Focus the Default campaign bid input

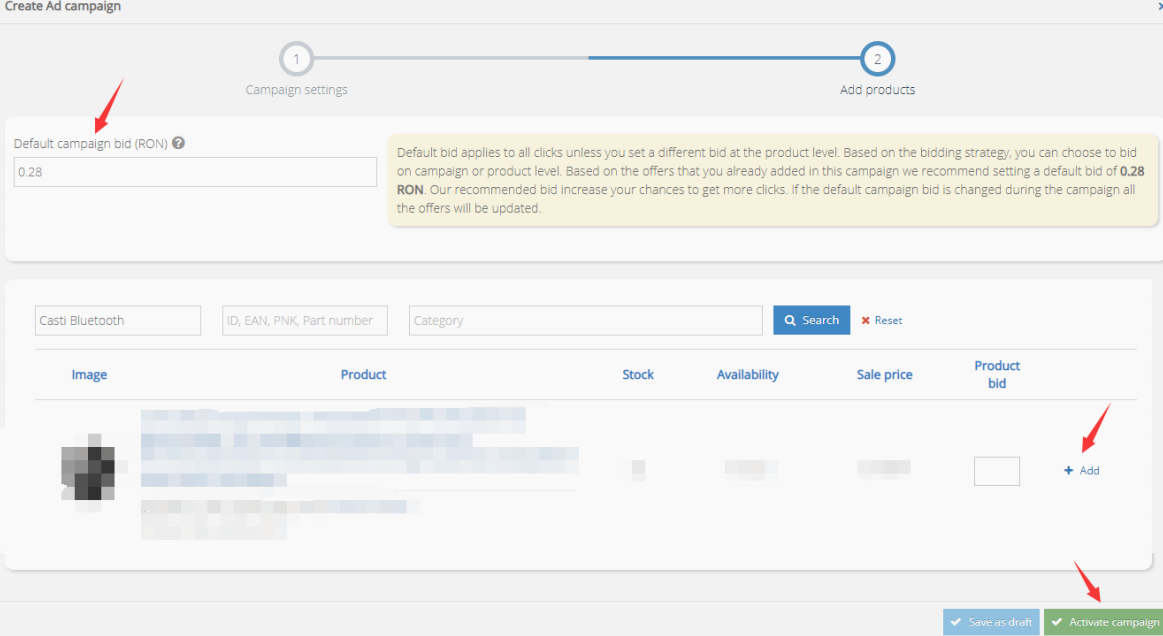195,172
